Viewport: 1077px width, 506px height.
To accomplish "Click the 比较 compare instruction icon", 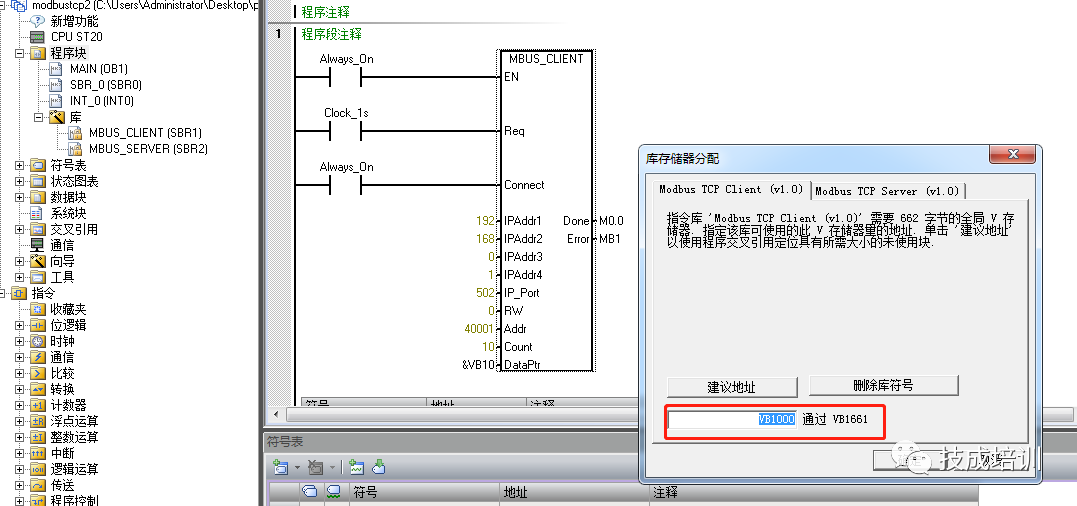I will click(x=37, y=373).
